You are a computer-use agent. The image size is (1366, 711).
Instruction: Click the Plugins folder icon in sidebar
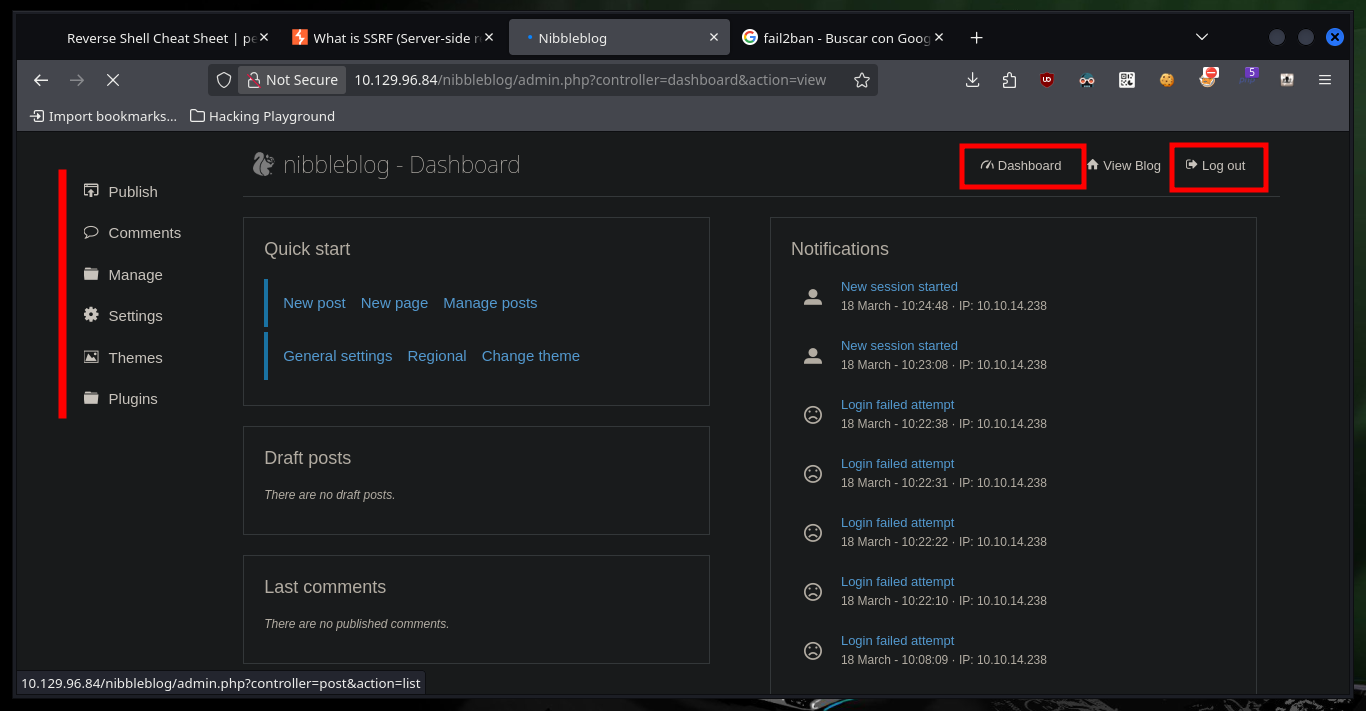91,398
